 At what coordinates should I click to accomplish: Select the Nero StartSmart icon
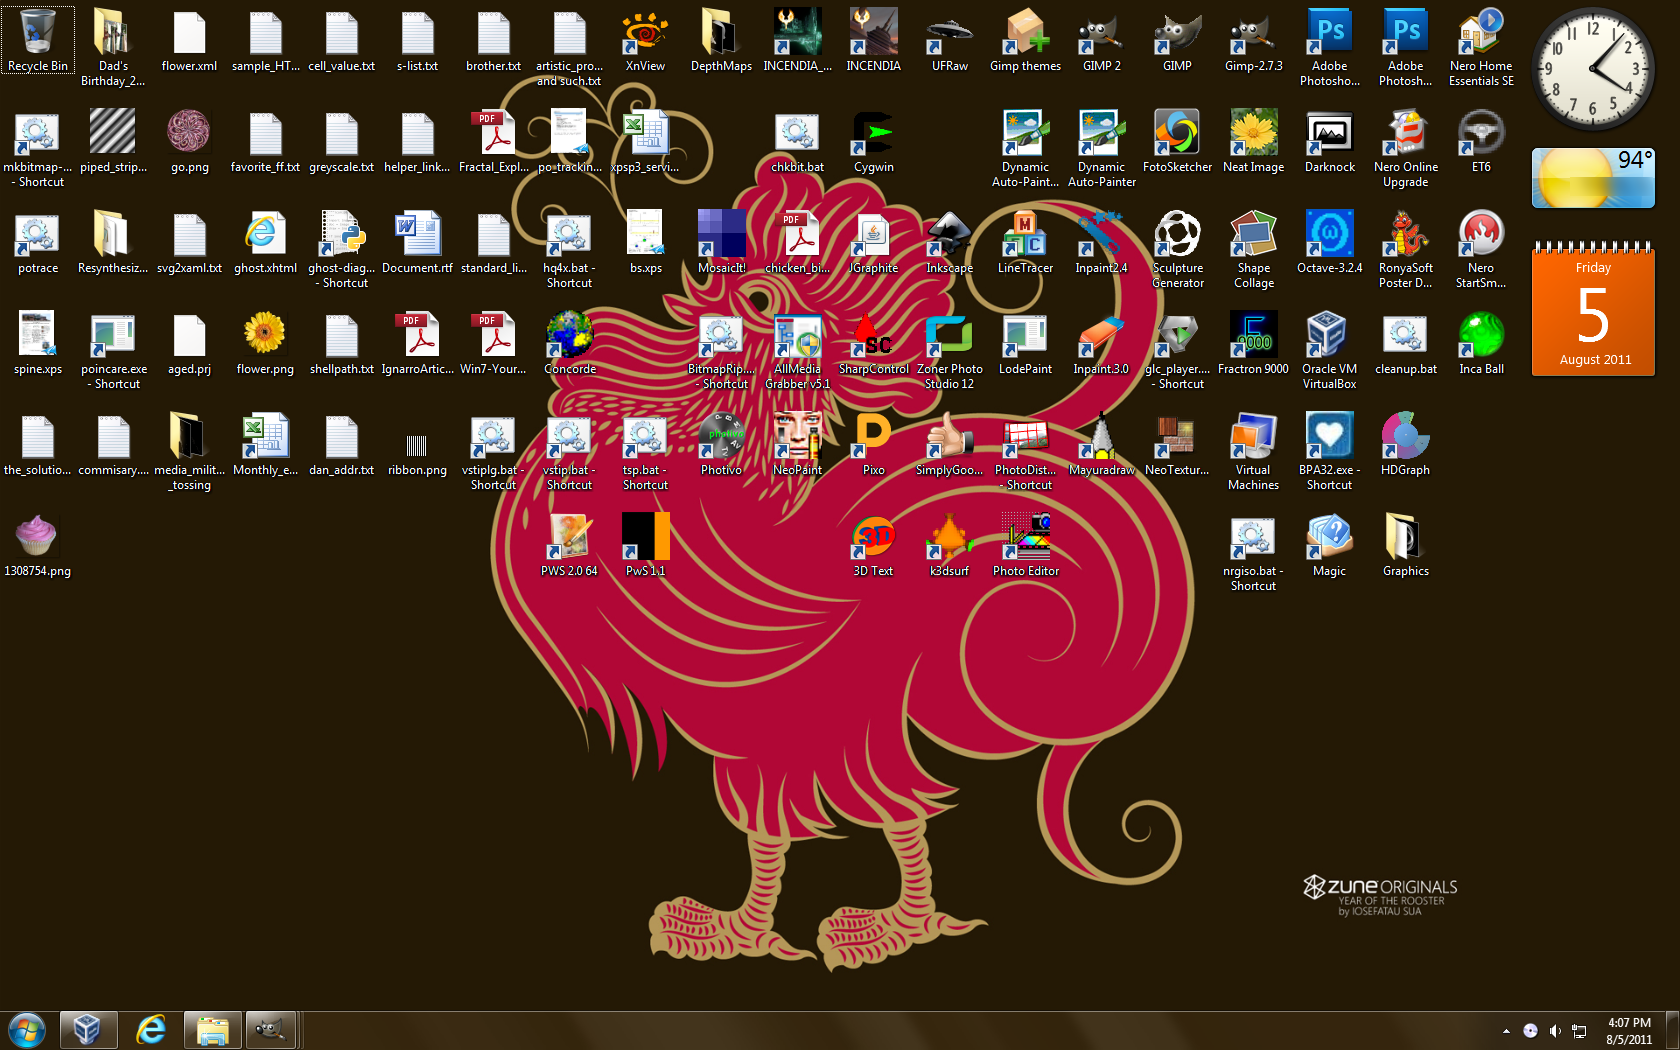pyautogui.click(x=1481, y=249)
